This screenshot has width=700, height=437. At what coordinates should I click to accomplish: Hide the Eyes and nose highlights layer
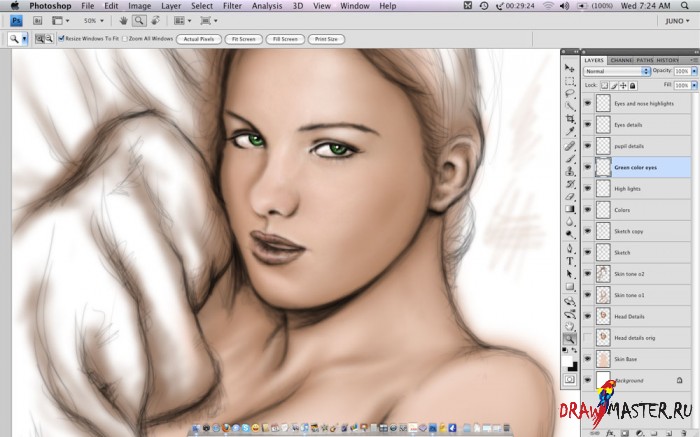tap(588, 103)
